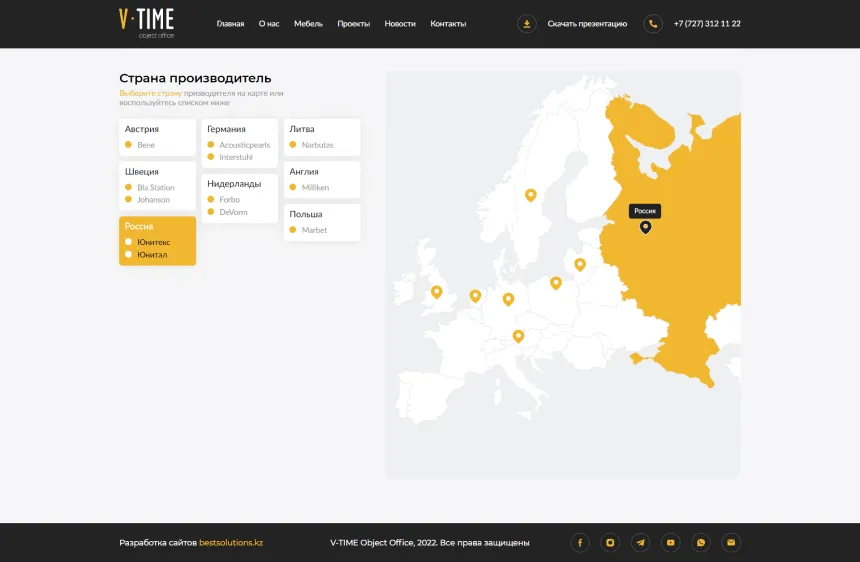Click the V-TIME Object Office, 2022 copyright text
Screen dimensions: 860x562
pyautogui.click(x=429, y=542)
